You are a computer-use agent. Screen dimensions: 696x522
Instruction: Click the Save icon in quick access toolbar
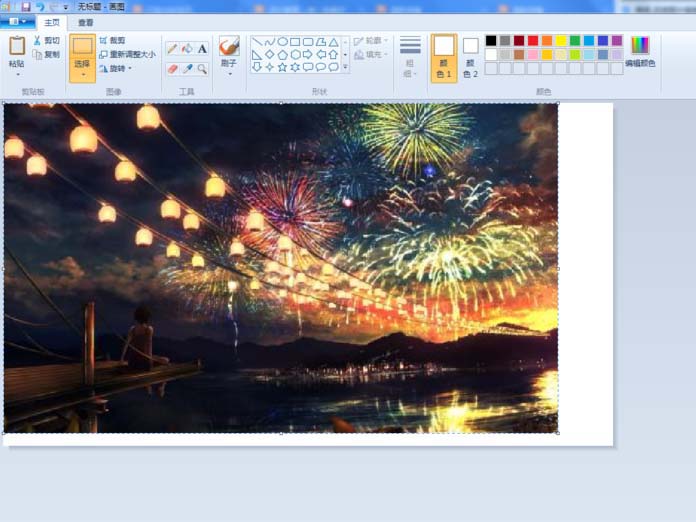(x=25, y=6)
